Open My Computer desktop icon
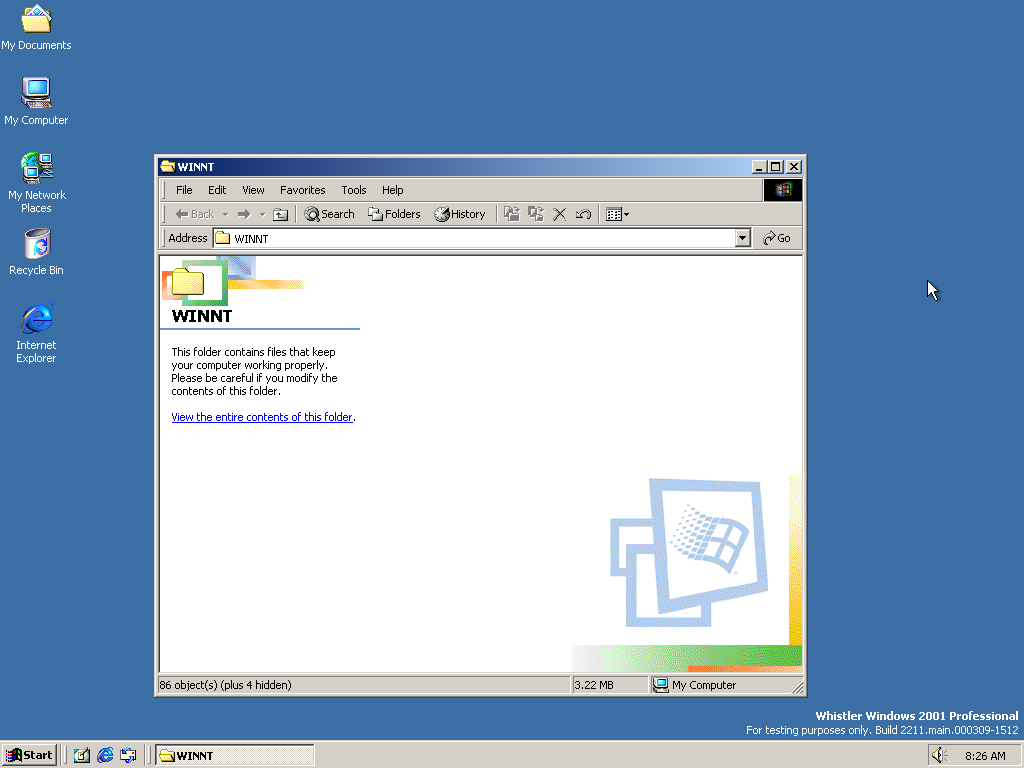This screenshot has width=1024, height=768. point(36,101)
